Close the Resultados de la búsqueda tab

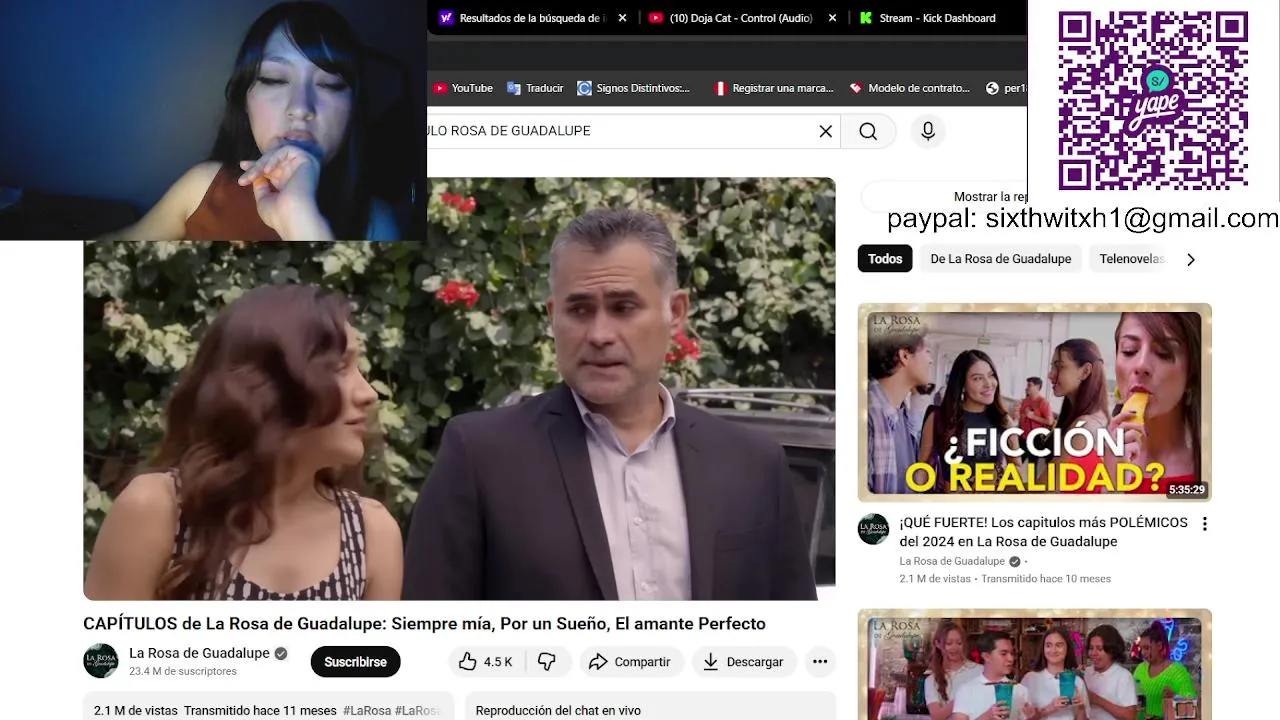click(x=622, y=18)
